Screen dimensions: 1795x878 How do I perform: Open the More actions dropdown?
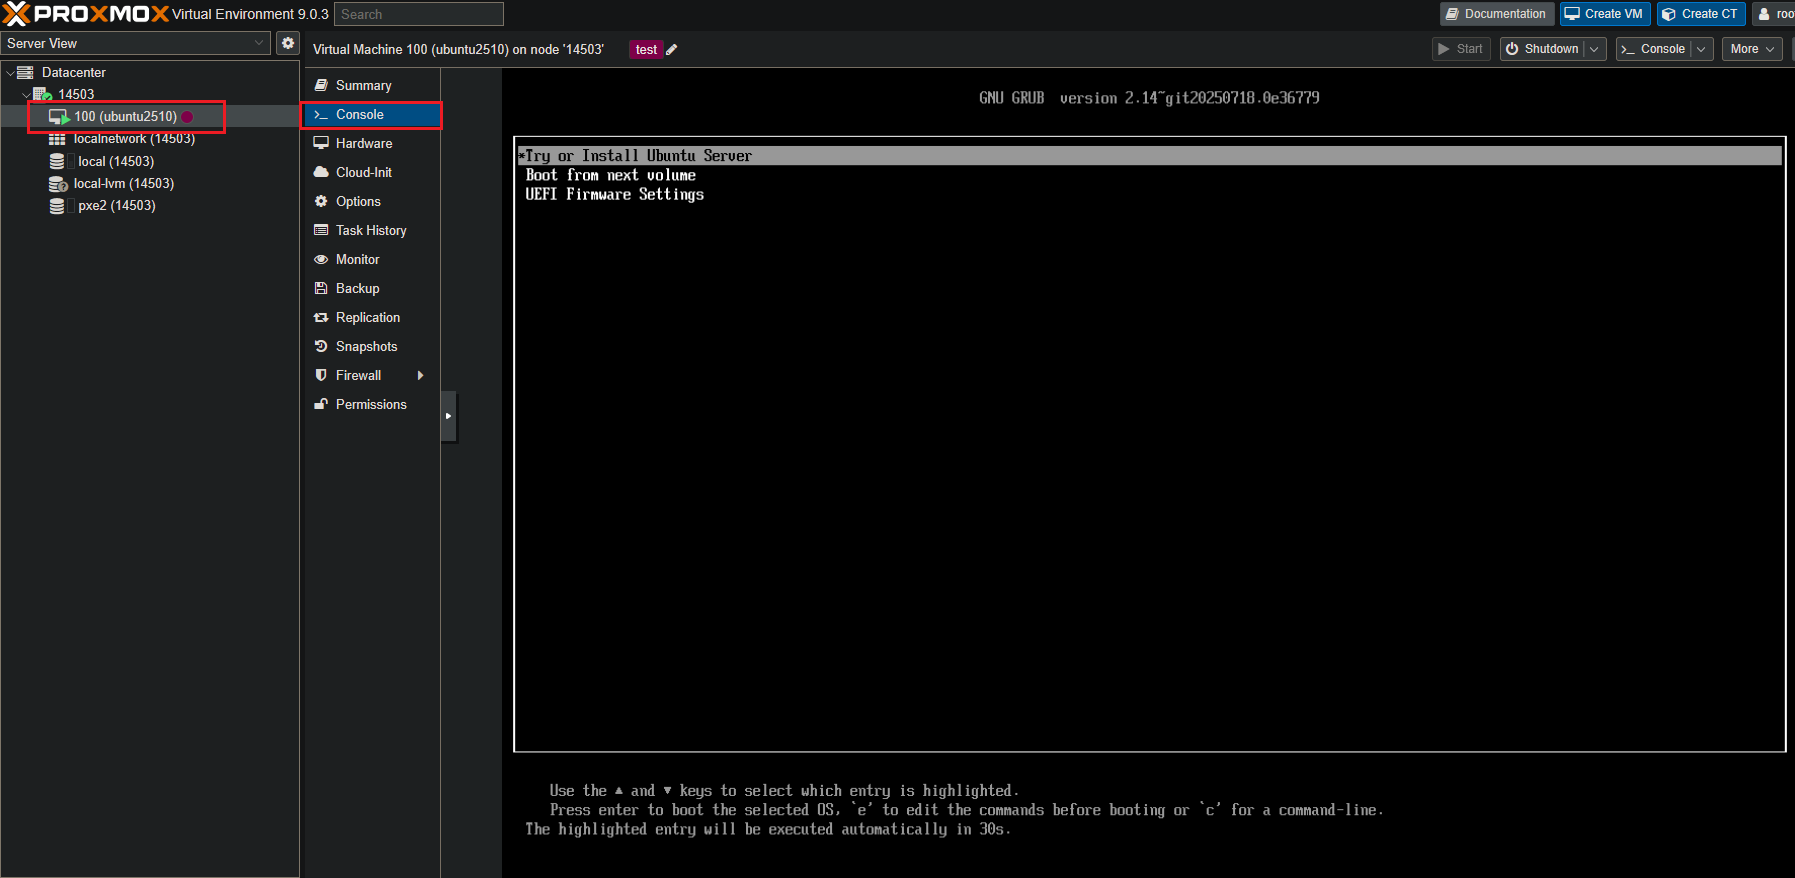[1751, 49]
